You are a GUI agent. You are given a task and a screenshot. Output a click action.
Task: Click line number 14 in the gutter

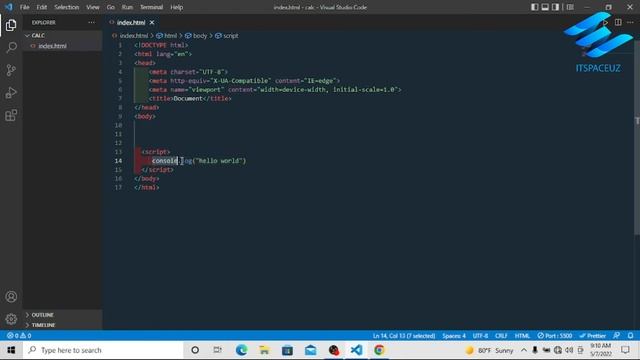click(118, 161)
